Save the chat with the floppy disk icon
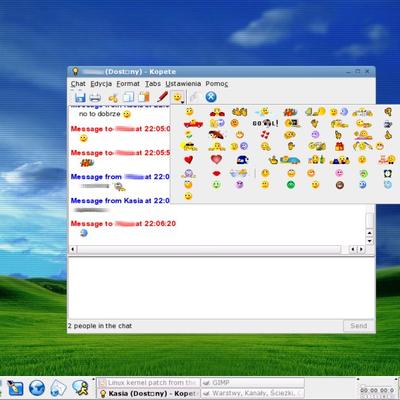This screenshot has width=400, height=400. (x=80, y=97)
